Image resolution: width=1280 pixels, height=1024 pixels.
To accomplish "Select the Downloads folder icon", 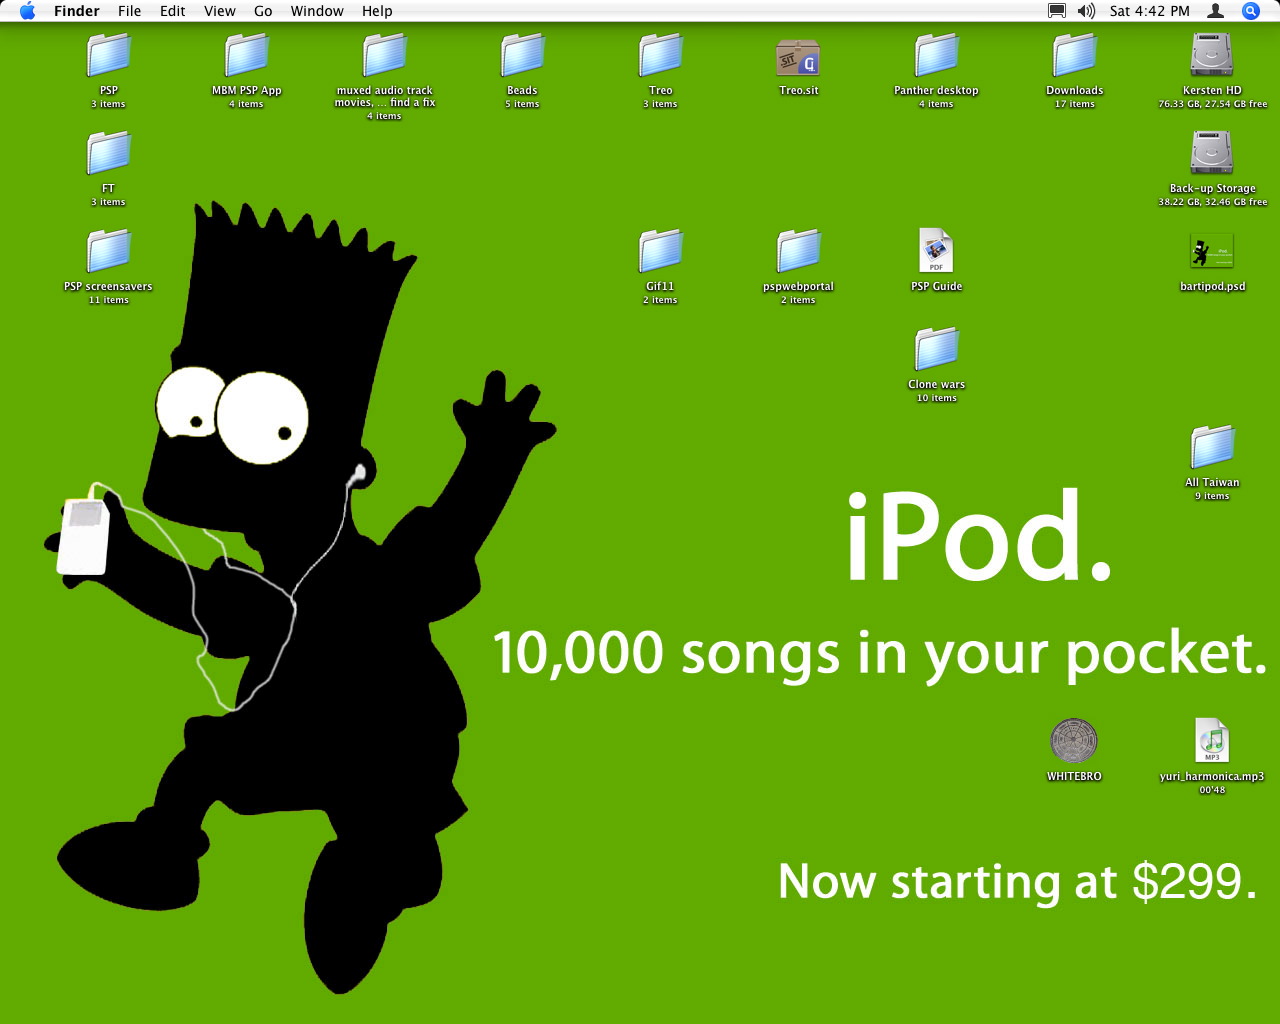I will pos(1074,56).
